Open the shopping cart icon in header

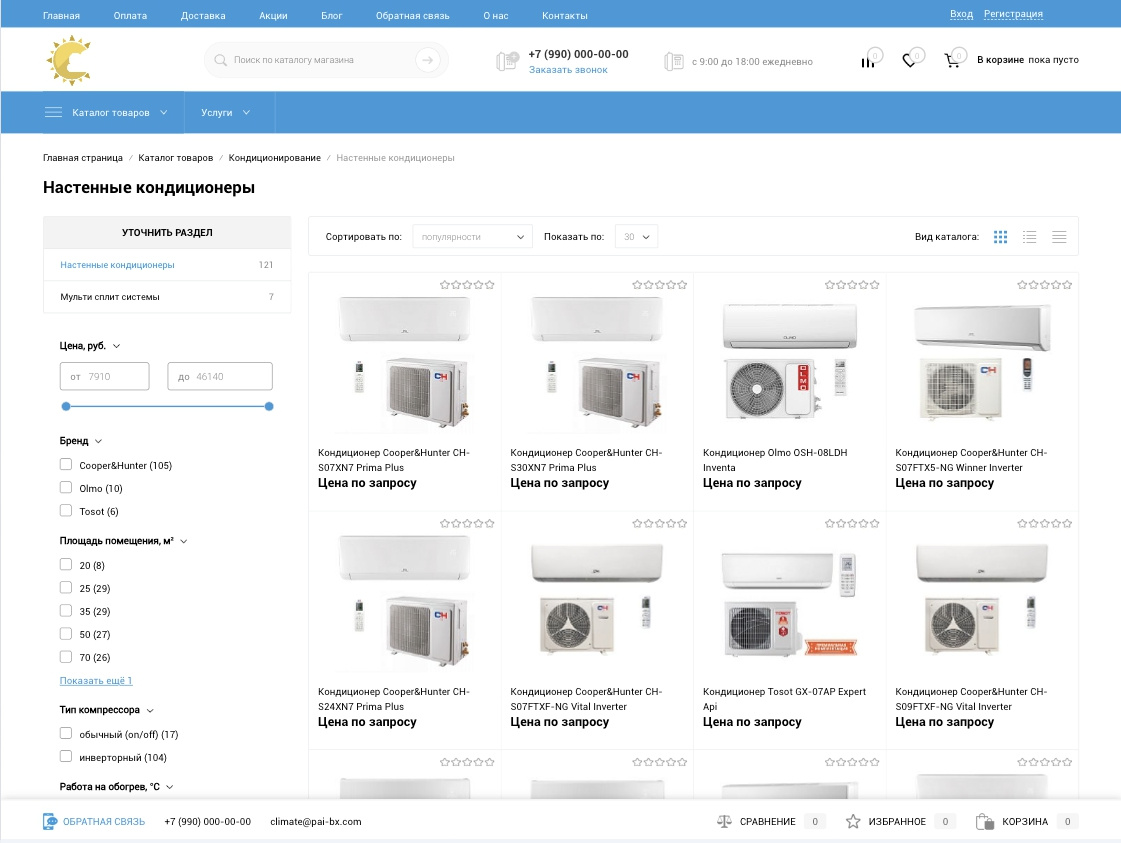(x=952, y=61)
